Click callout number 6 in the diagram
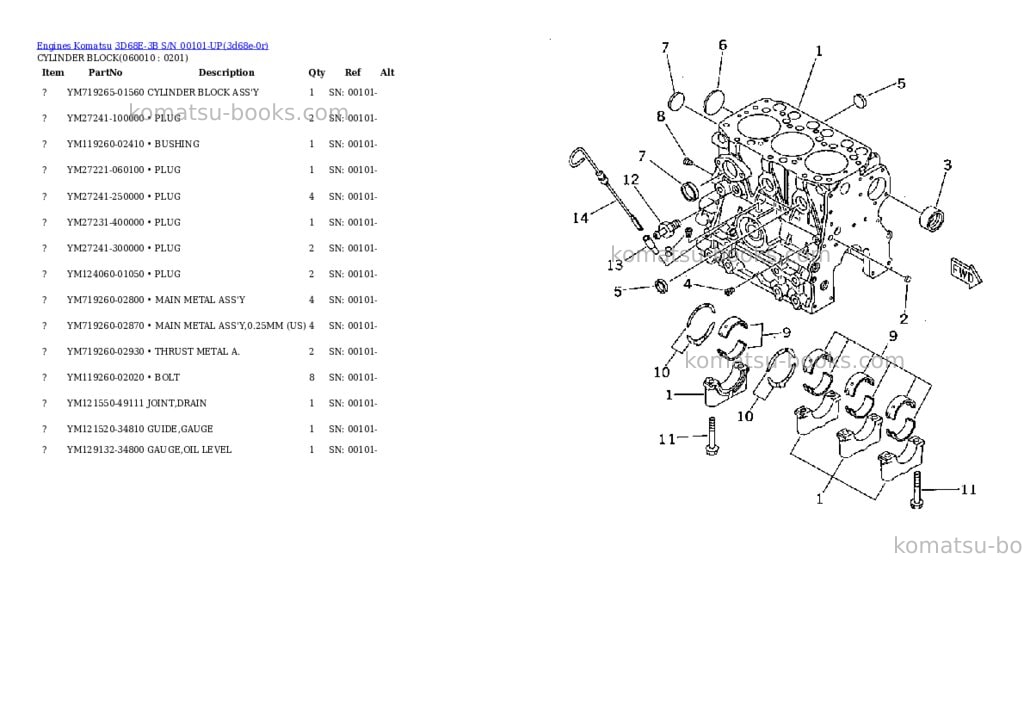Image resolution: width=1024 pixels, height=725 pixels. point(722,45)
